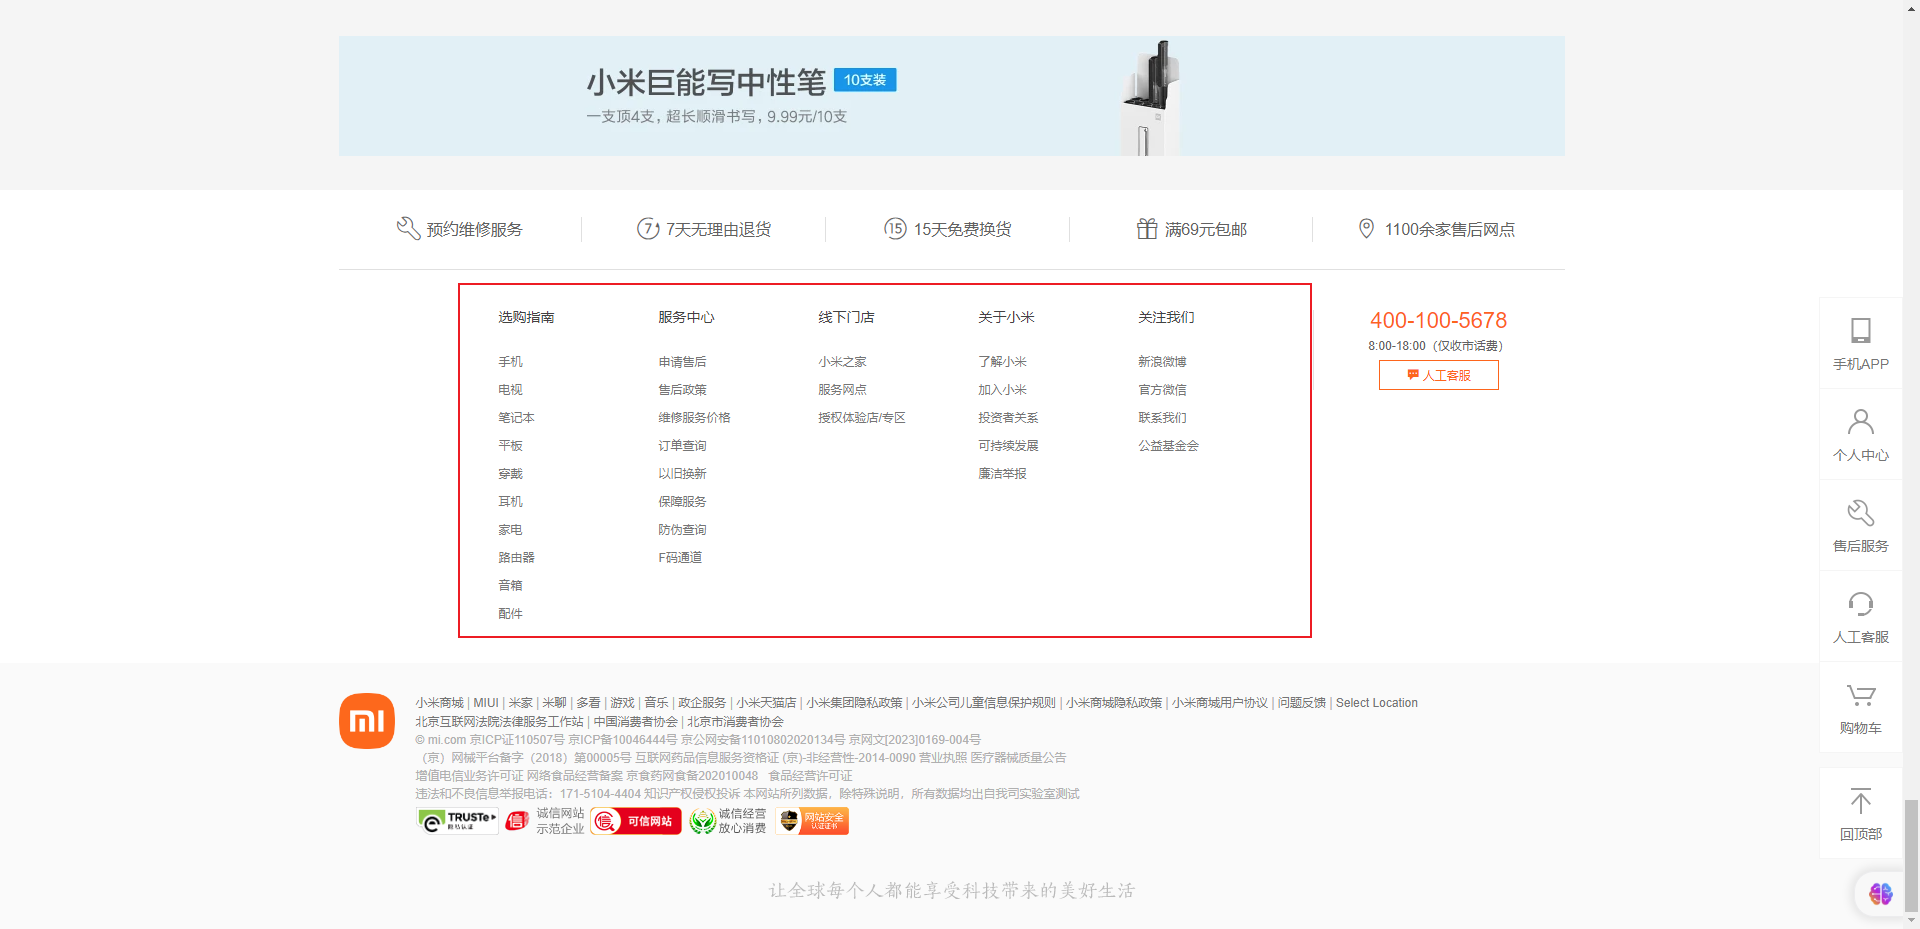Go to 个人中心 in the sidebar

pos(1860,434)
